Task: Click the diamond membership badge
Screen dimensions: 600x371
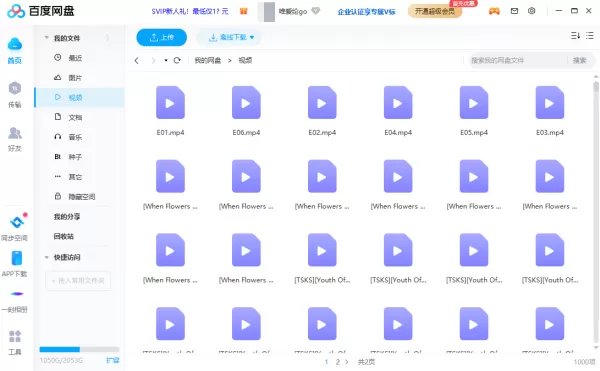Action: click(315, 11)
